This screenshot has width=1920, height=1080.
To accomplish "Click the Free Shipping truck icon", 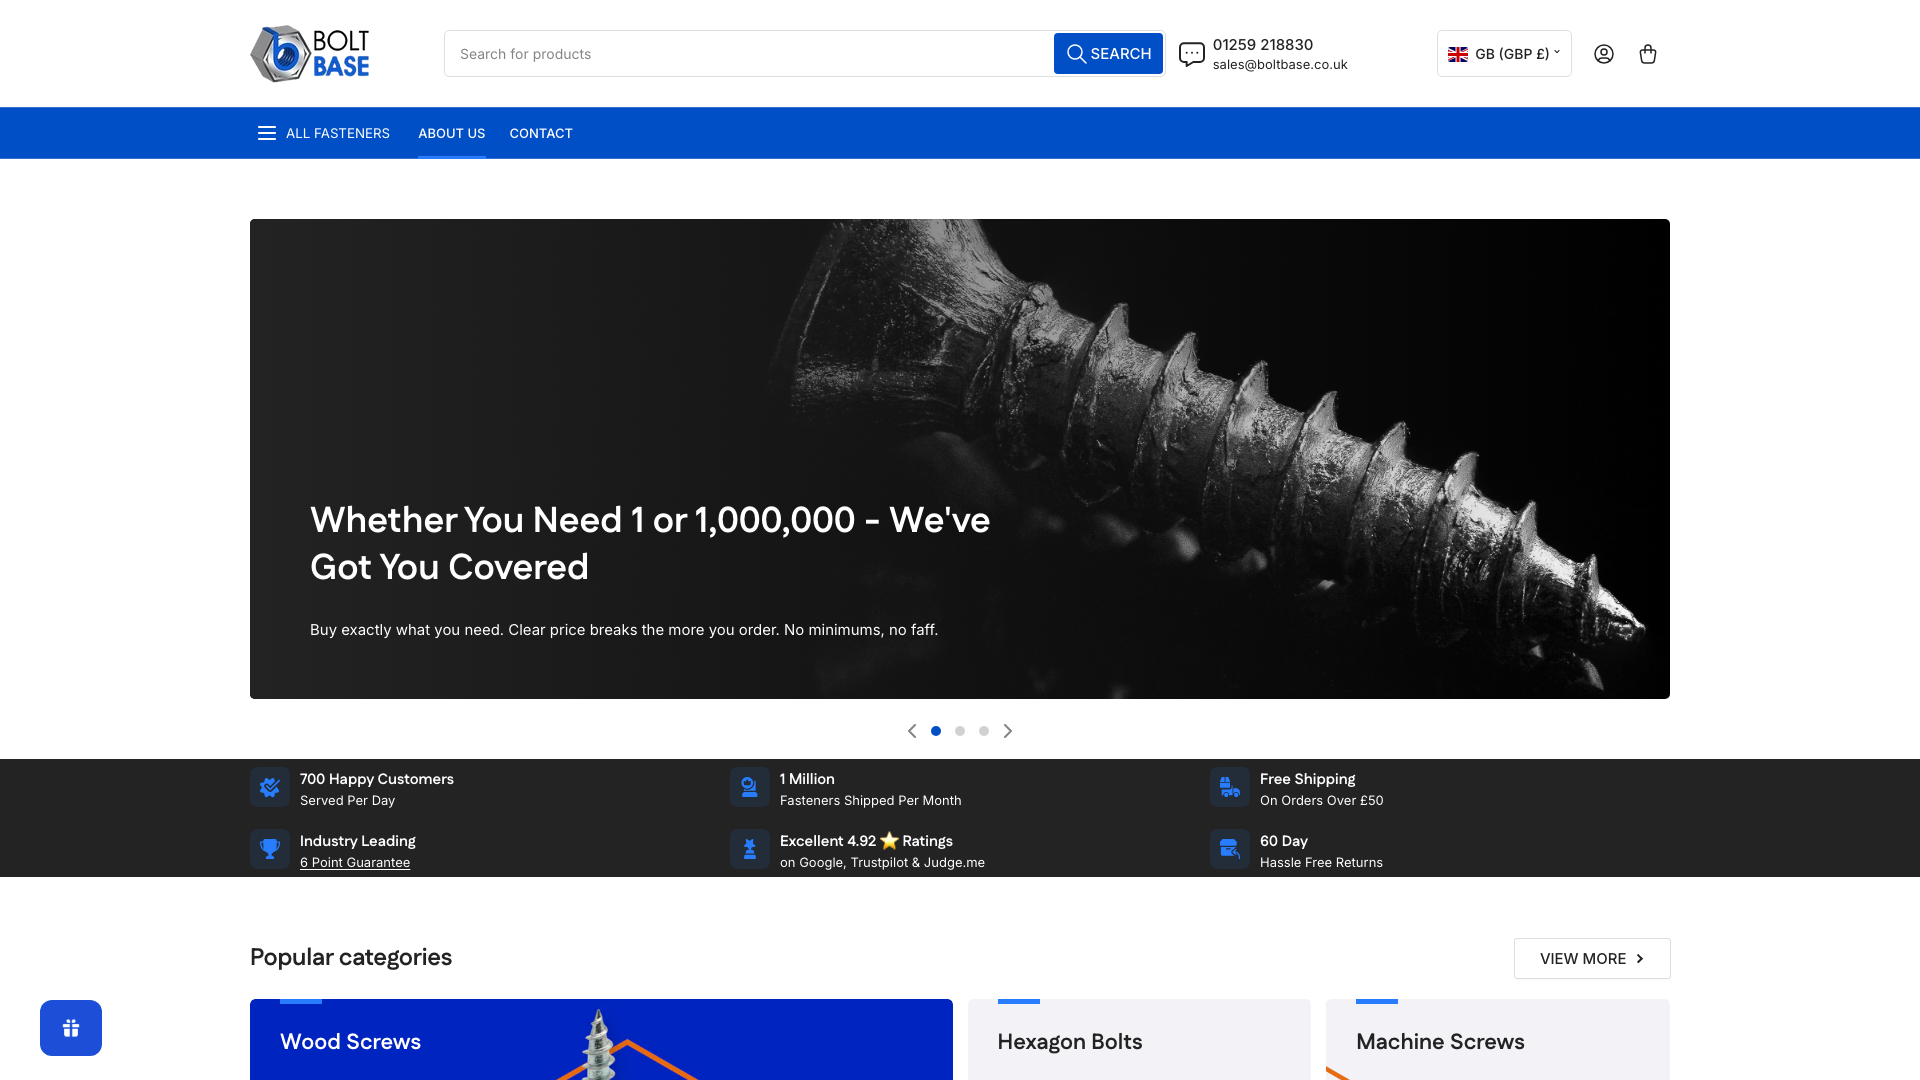I will point(1230,787).
